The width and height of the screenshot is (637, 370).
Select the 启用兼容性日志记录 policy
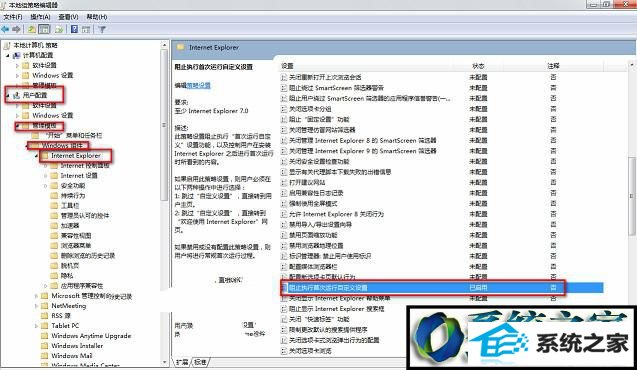316,193
